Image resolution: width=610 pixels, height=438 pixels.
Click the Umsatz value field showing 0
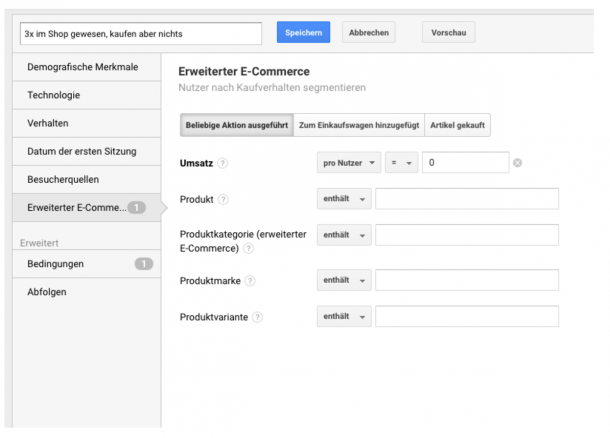tap(466, 163)
